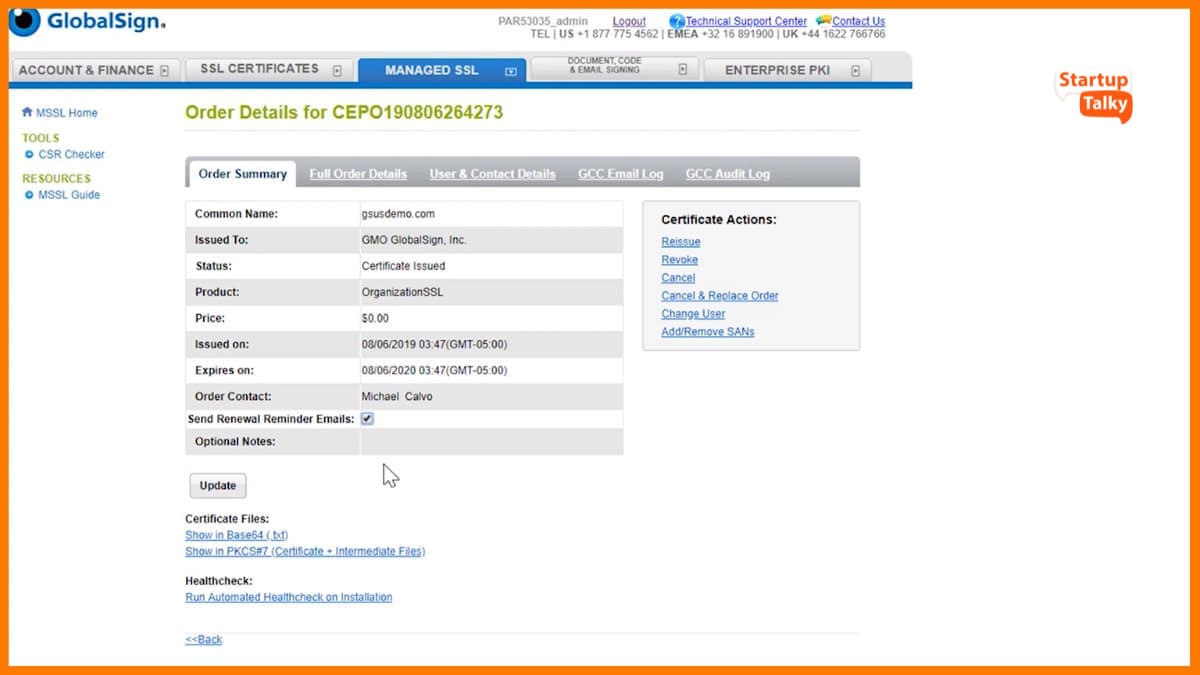1200x675 pixels.
Task: Select the Order Summary tab
Action: click(x=242, y=174)
